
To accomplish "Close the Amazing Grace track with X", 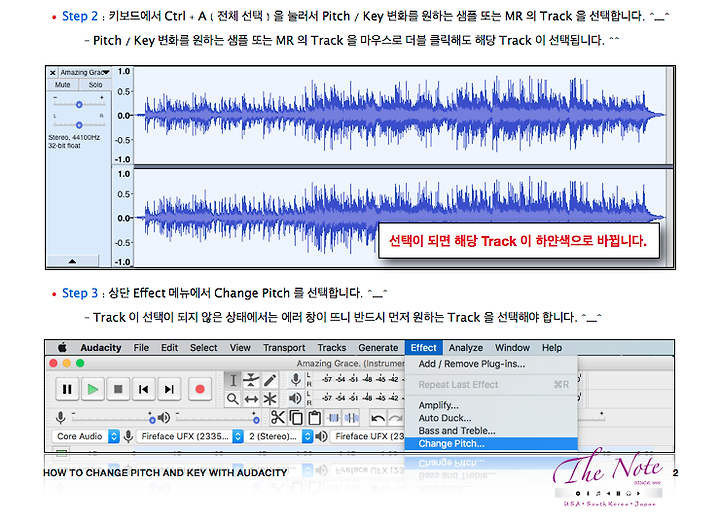I will pos(53,73).
